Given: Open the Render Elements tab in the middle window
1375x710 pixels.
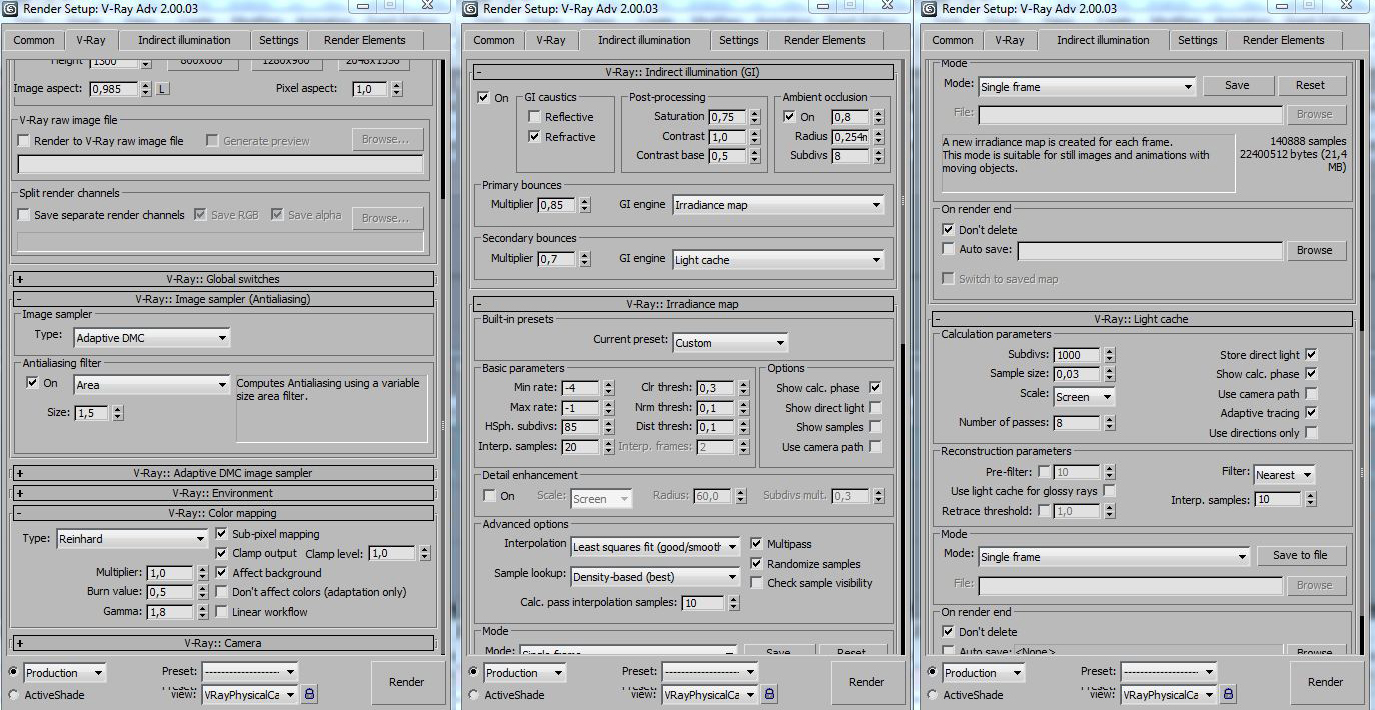Looking at the screenshot, I should click(825, 40).
